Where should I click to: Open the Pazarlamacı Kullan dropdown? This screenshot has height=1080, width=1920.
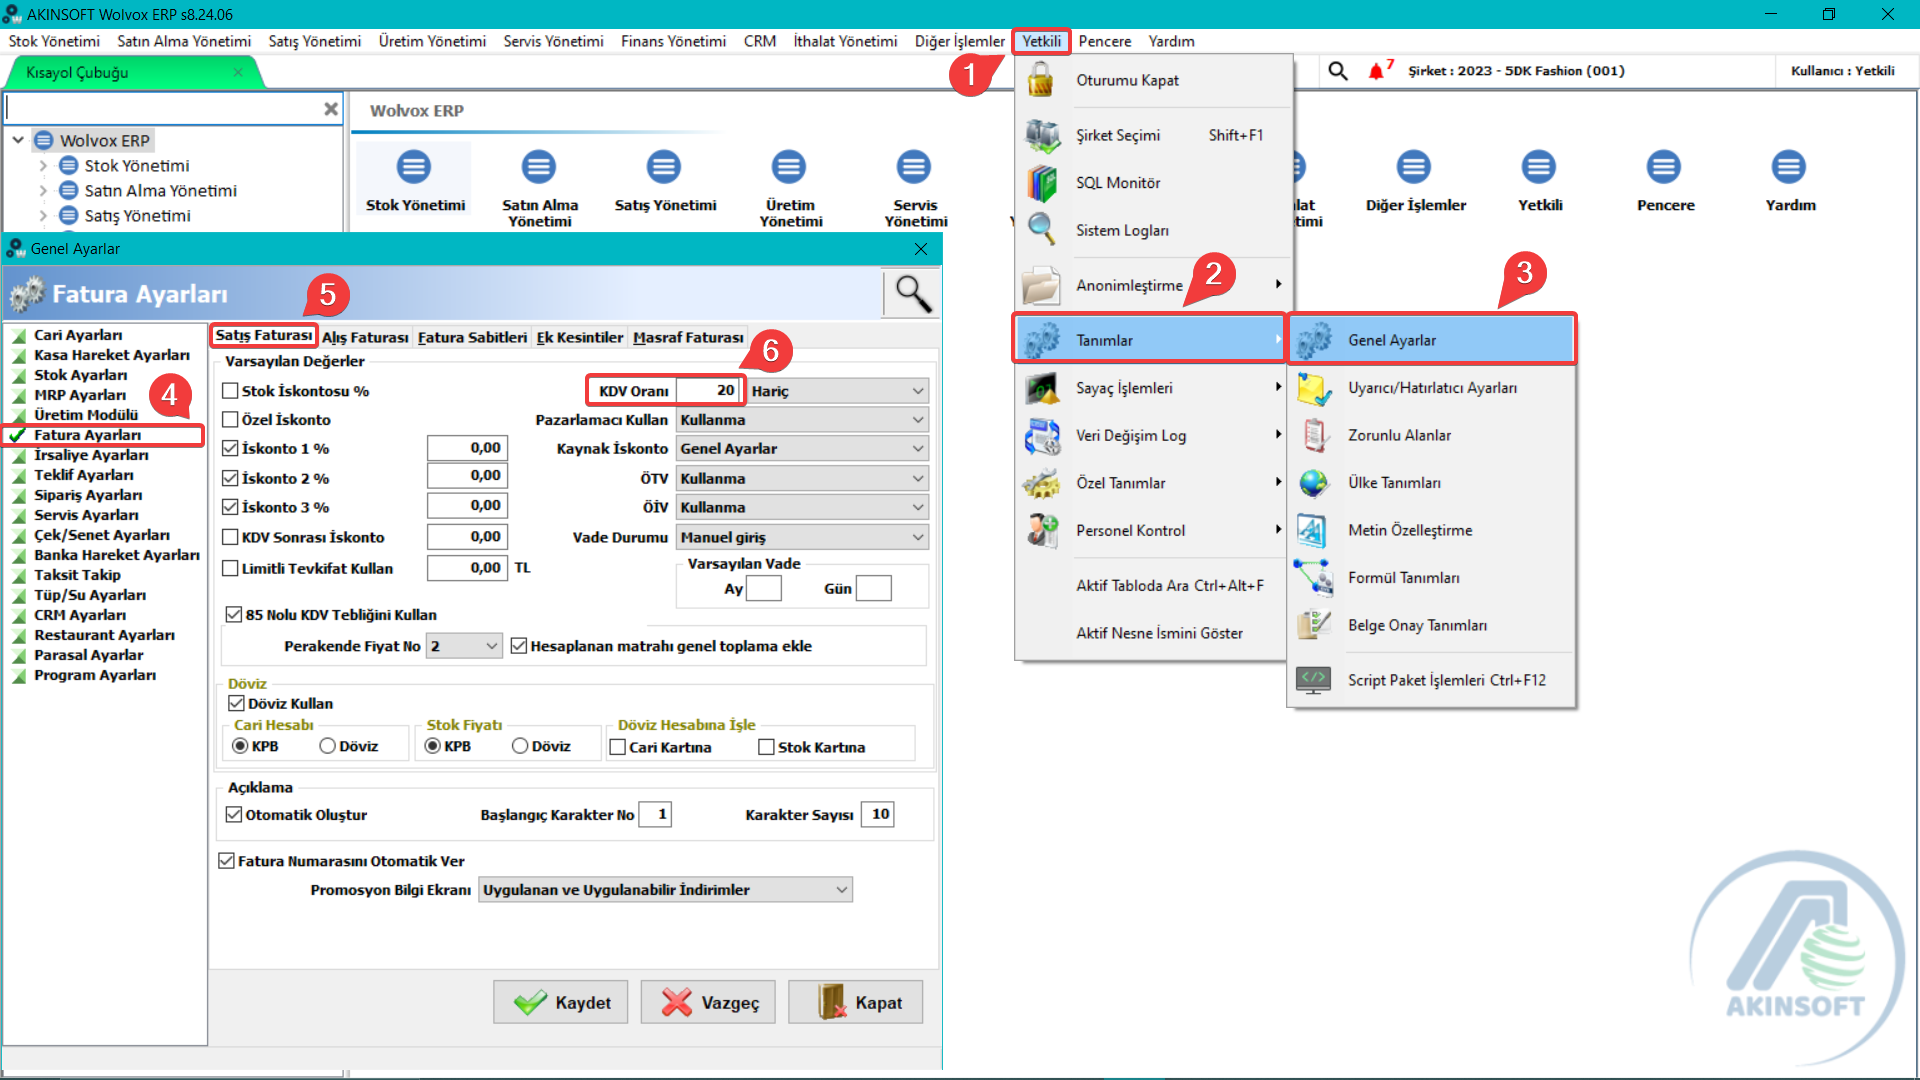(802, 420)
